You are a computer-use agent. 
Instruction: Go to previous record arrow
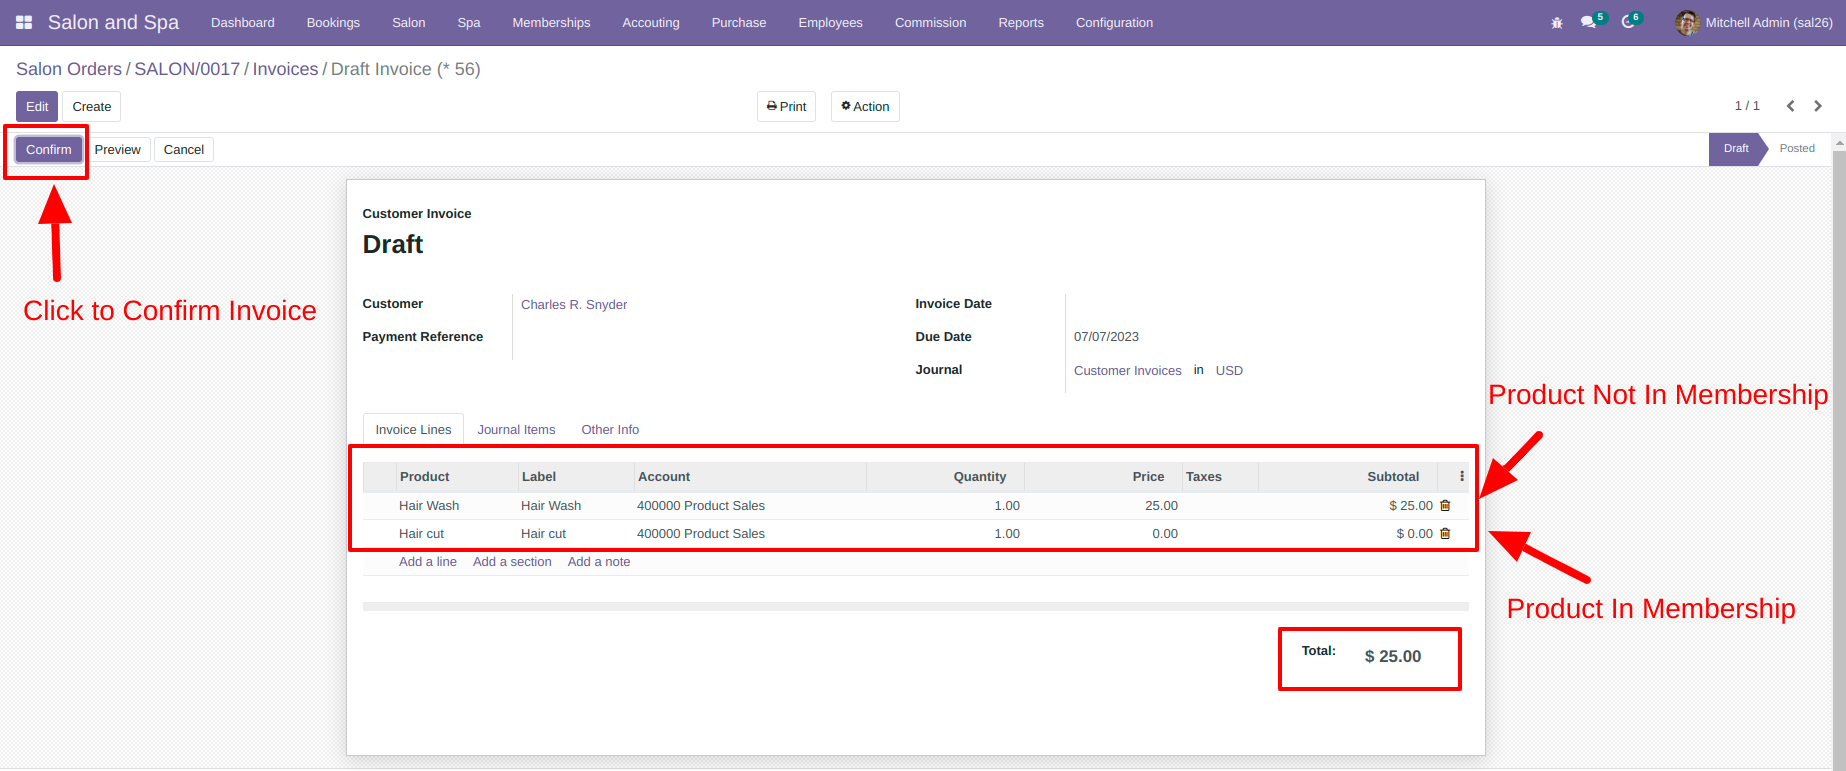(1791, 106)
